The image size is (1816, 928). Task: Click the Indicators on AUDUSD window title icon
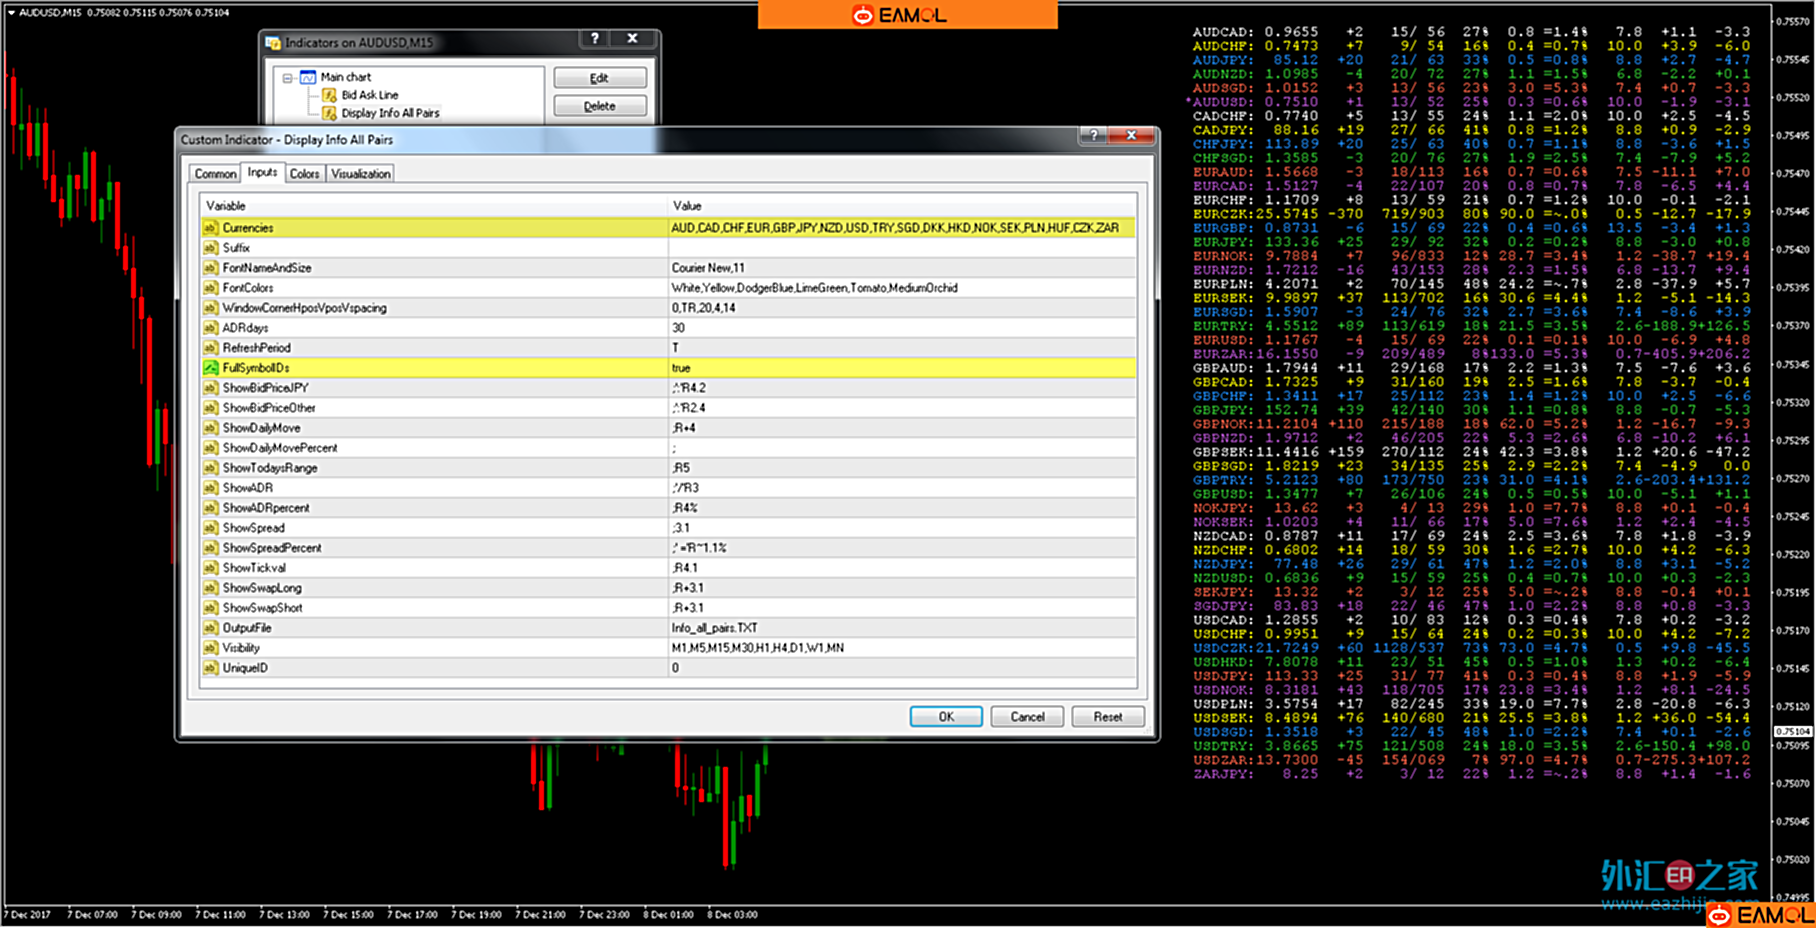point(273,42)
